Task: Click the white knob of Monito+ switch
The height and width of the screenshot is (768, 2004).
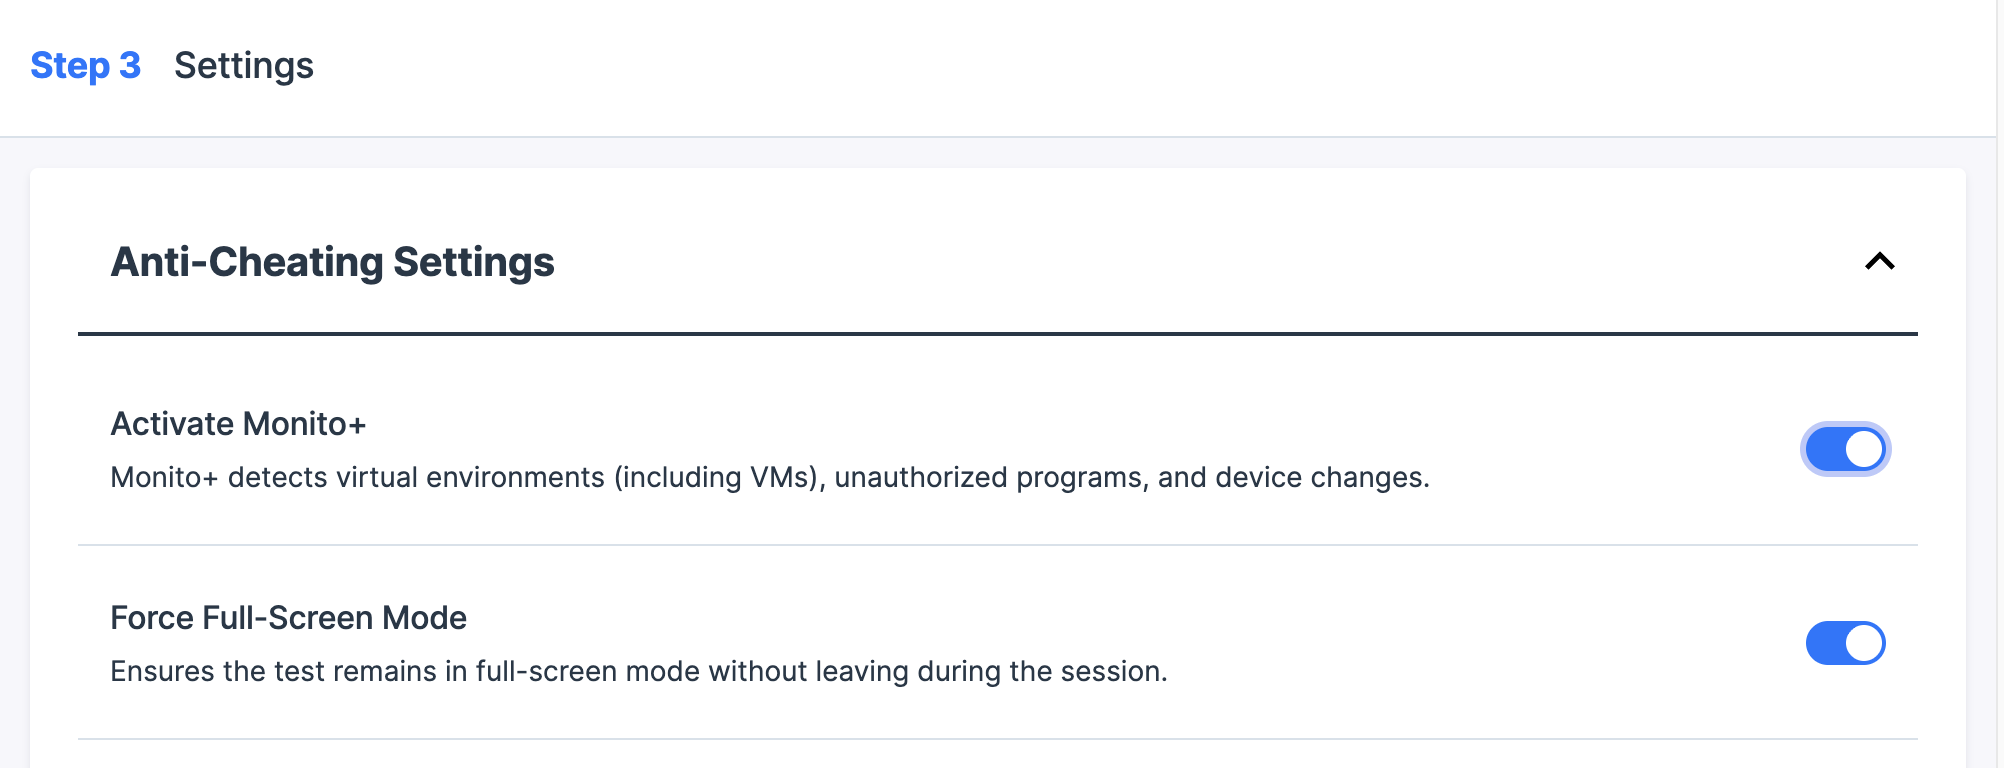Action: pyautogui.click(x=1865, y=449)
